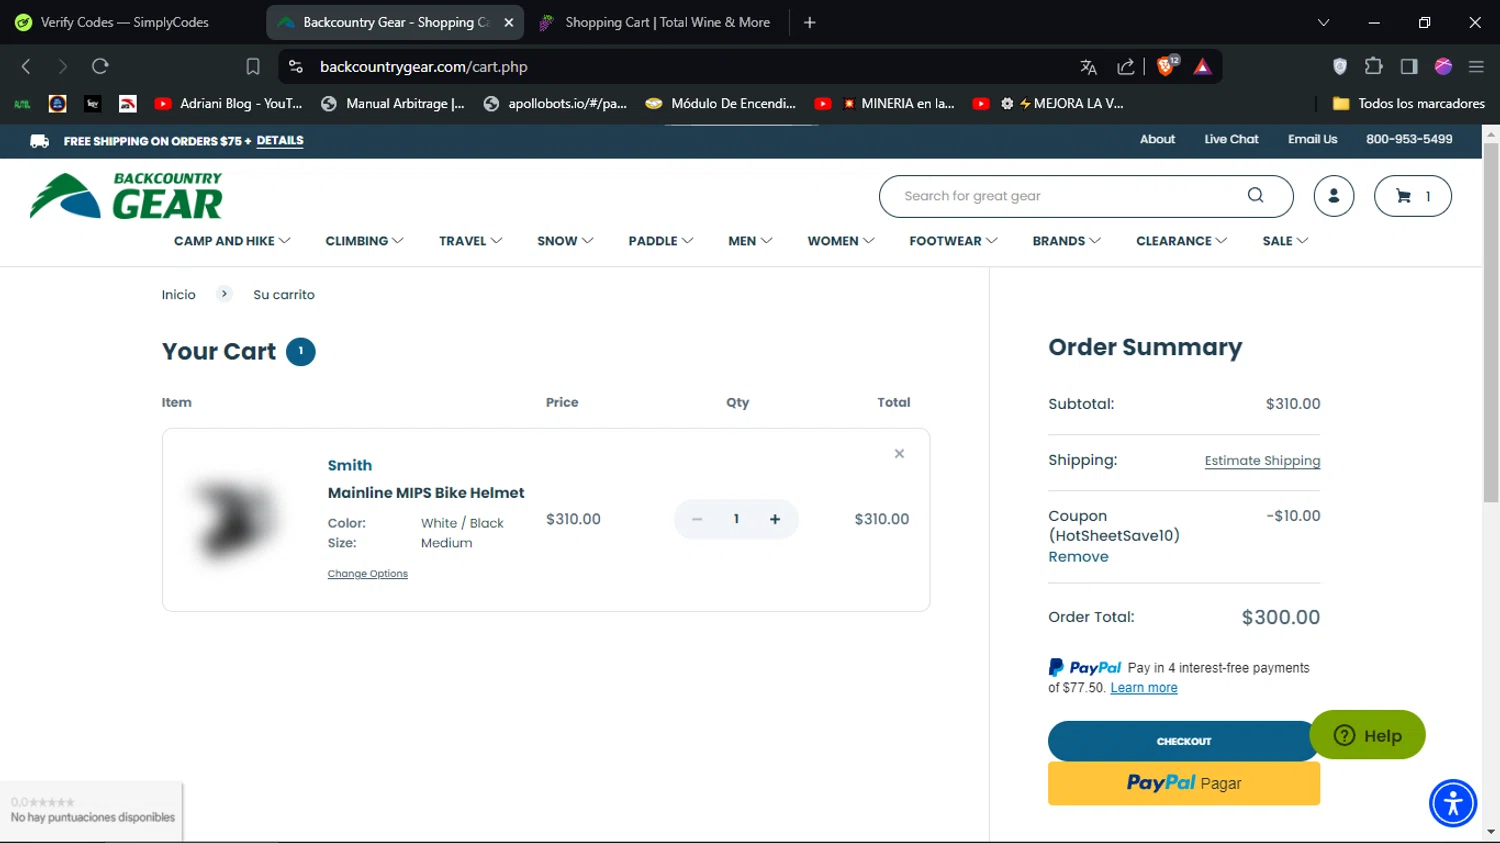Expand the Clearance menu
Screen dimensions: 1500x843
pyautogui.click(x=1181, y=241)
